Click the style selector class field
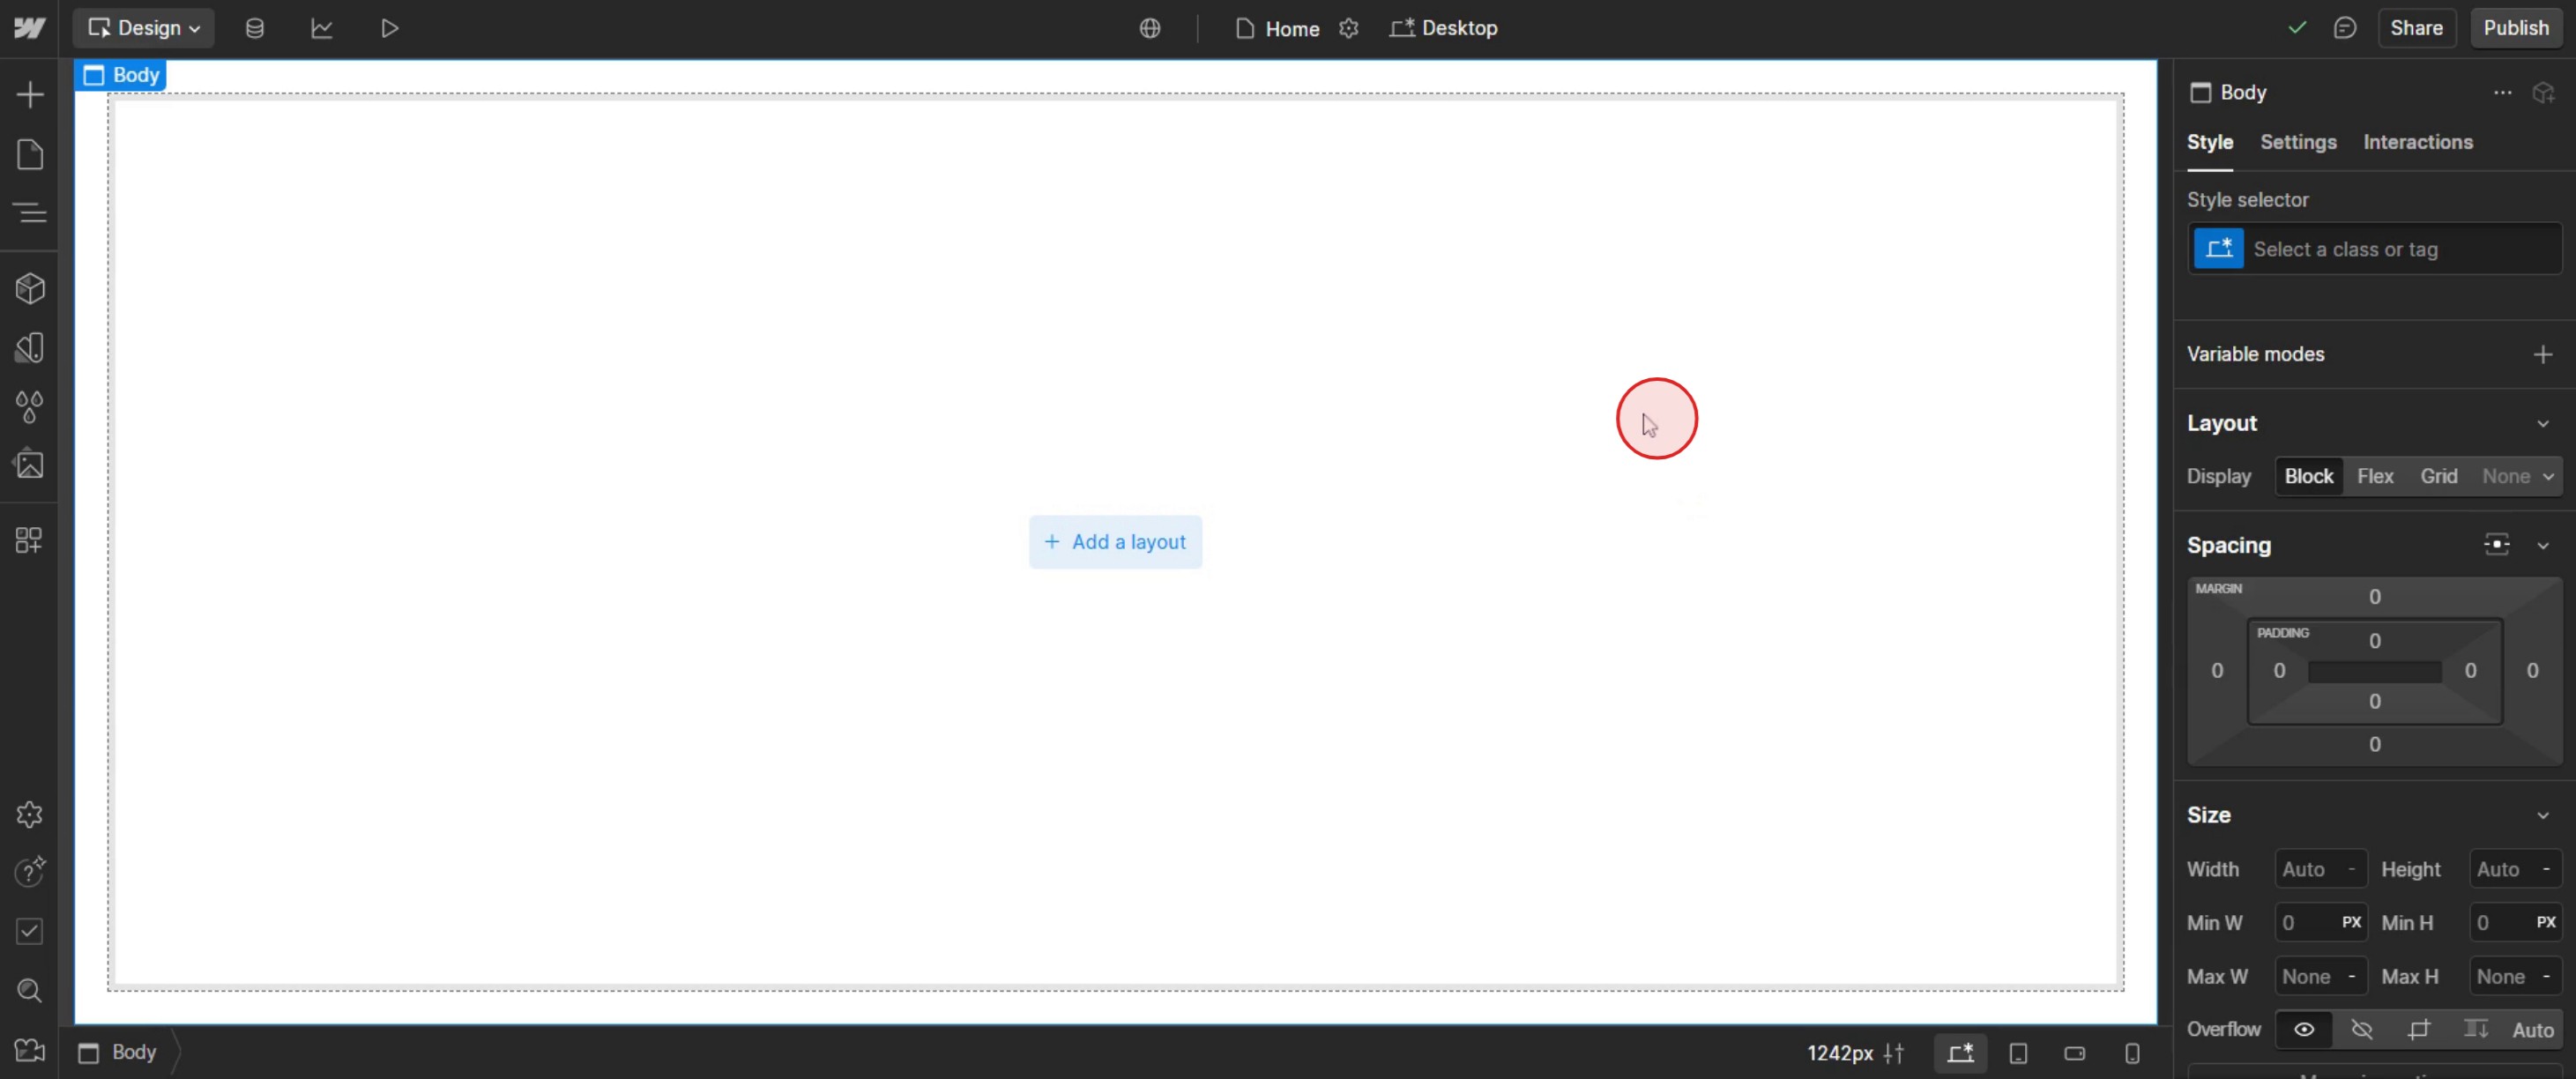Image resolution: width=2576 pixels, height=1079 pixels. click(x=2400, y=250)
